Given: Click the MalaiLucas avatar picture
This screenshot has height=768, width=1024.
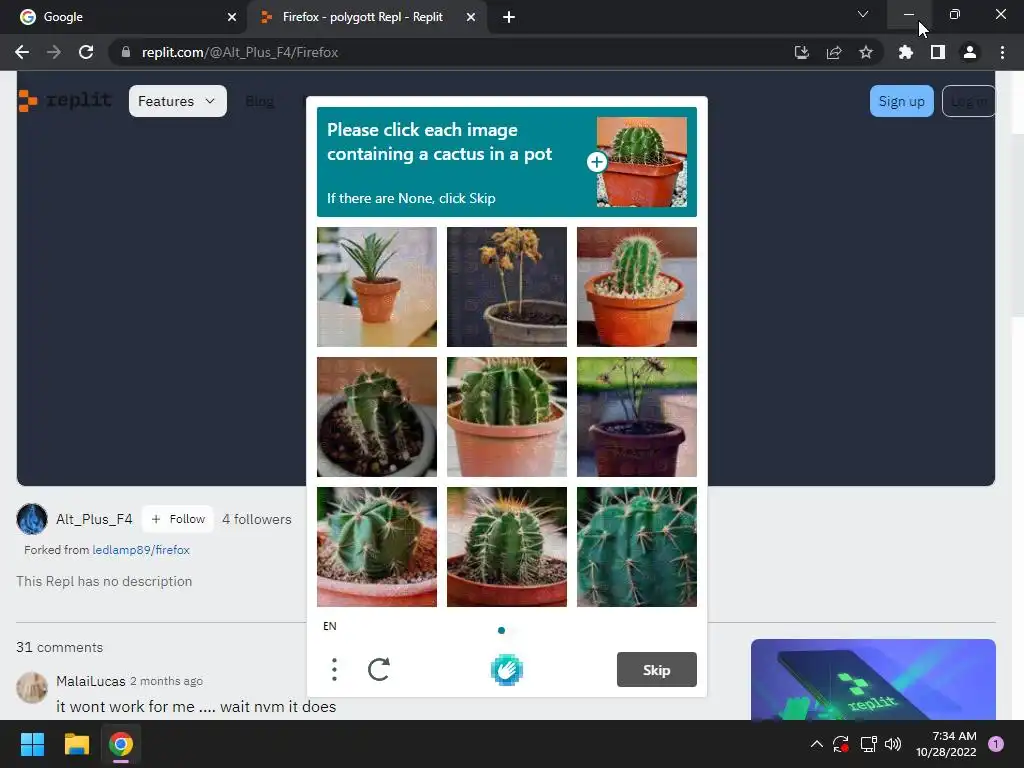Looking at the screenshot, I should (x=31, y=688).
